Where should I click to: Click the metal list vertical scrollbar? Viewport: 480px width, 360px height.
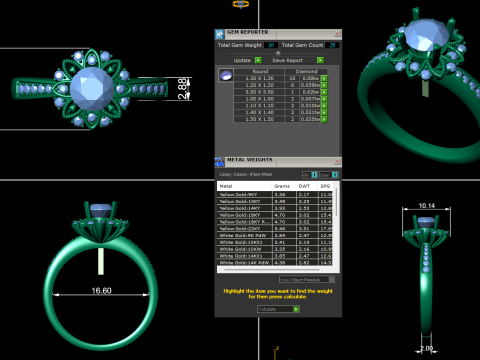(x=336, y=203)
